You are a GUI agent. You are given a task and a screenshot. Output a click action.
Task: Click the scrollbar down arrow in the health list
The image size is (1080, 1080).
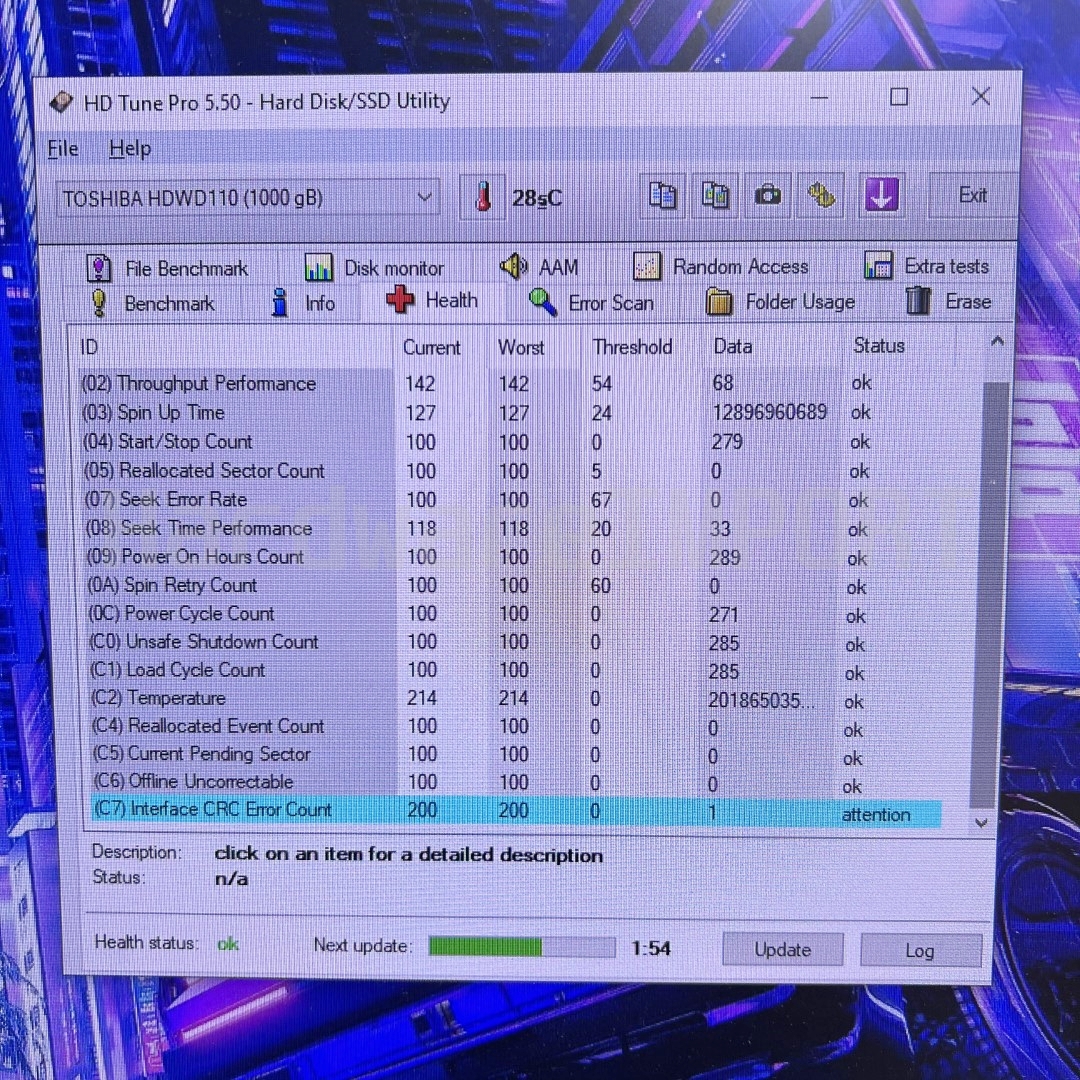tap(981, 822)
